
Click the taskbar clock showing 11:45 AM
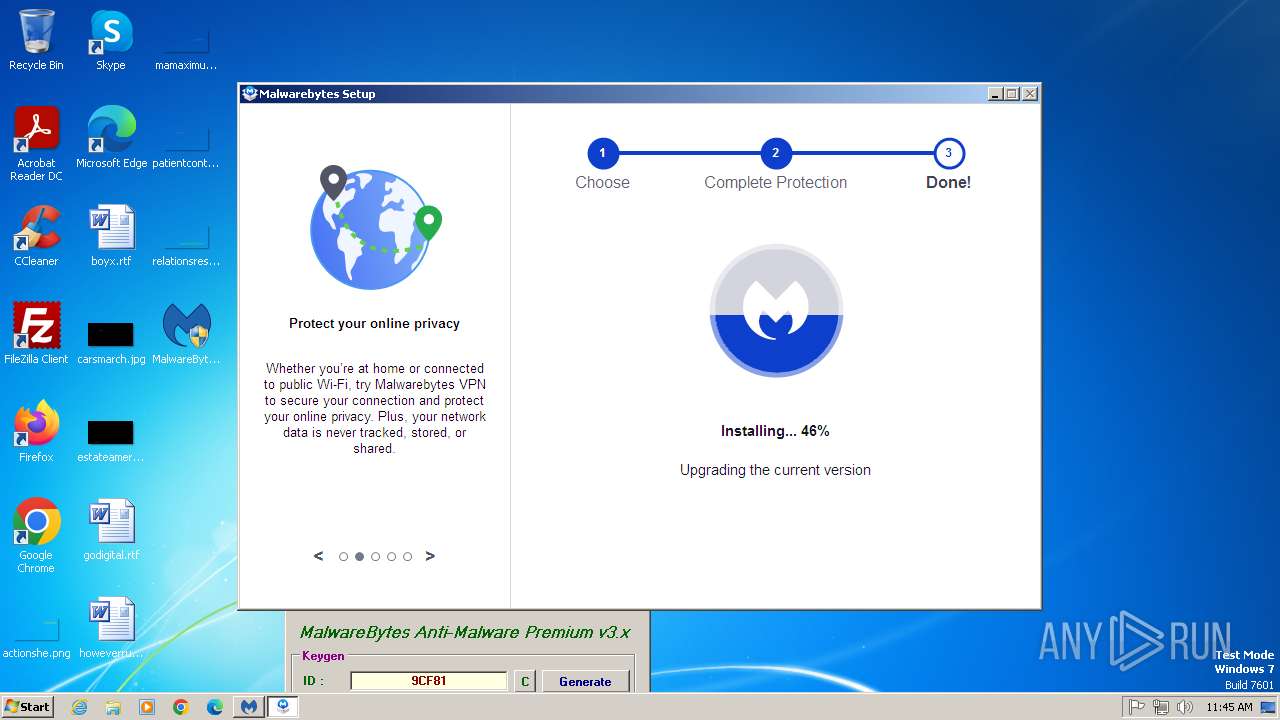pos(1229,707)
